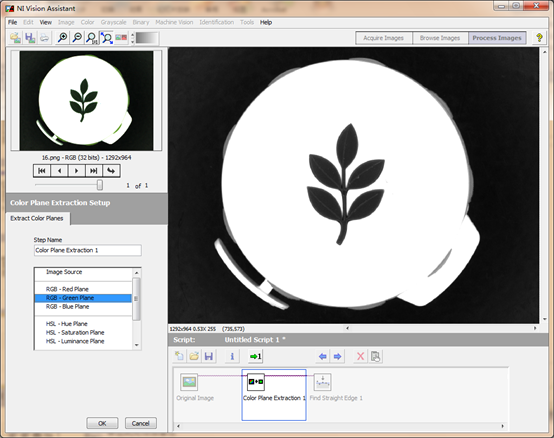Image resolution: width=554 pixels, height=438 pixels.
Task: Click the color plane list scroll down arrow
Action: [x=136, y=345]
